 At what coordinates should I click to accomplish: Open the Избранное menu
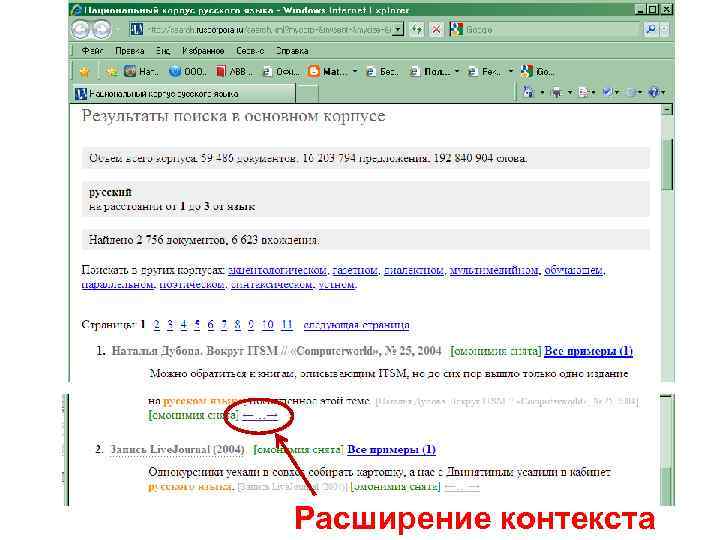tap(203, 51)
